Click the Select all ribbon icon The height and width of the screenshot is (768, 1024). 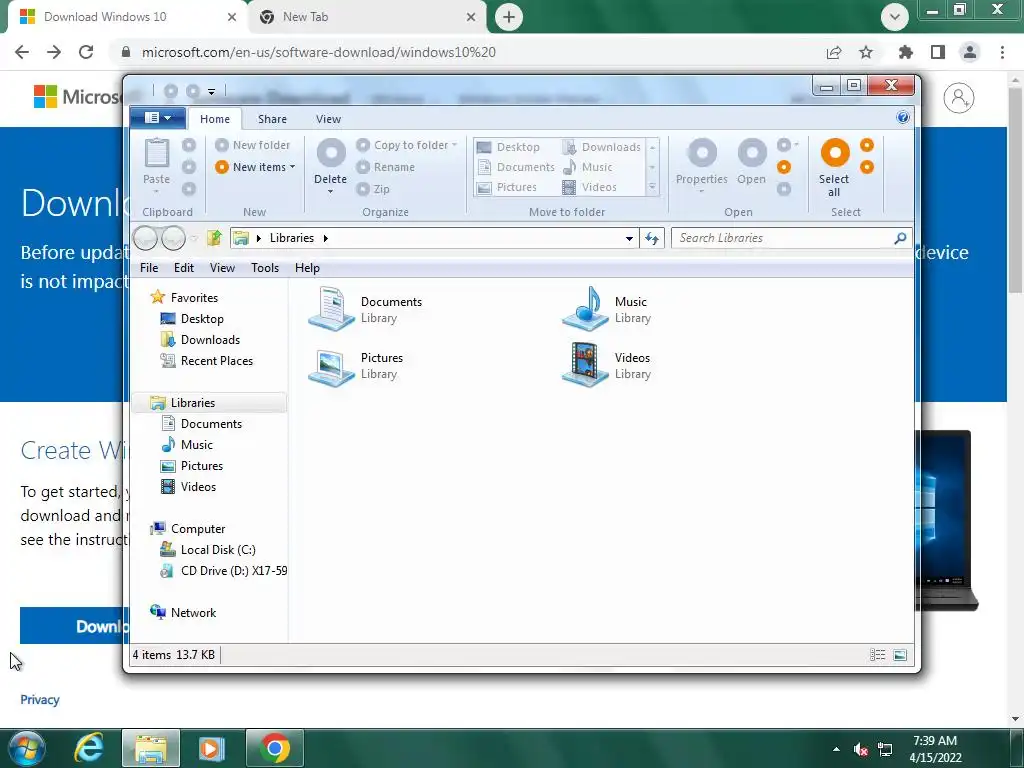tap(835, 153)
